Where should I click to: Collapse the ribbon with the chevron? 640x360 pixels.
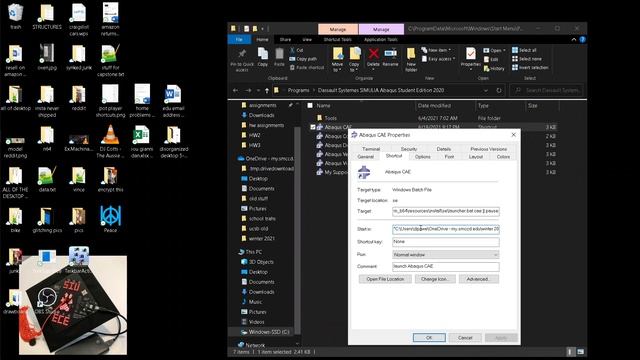(573, 40)
